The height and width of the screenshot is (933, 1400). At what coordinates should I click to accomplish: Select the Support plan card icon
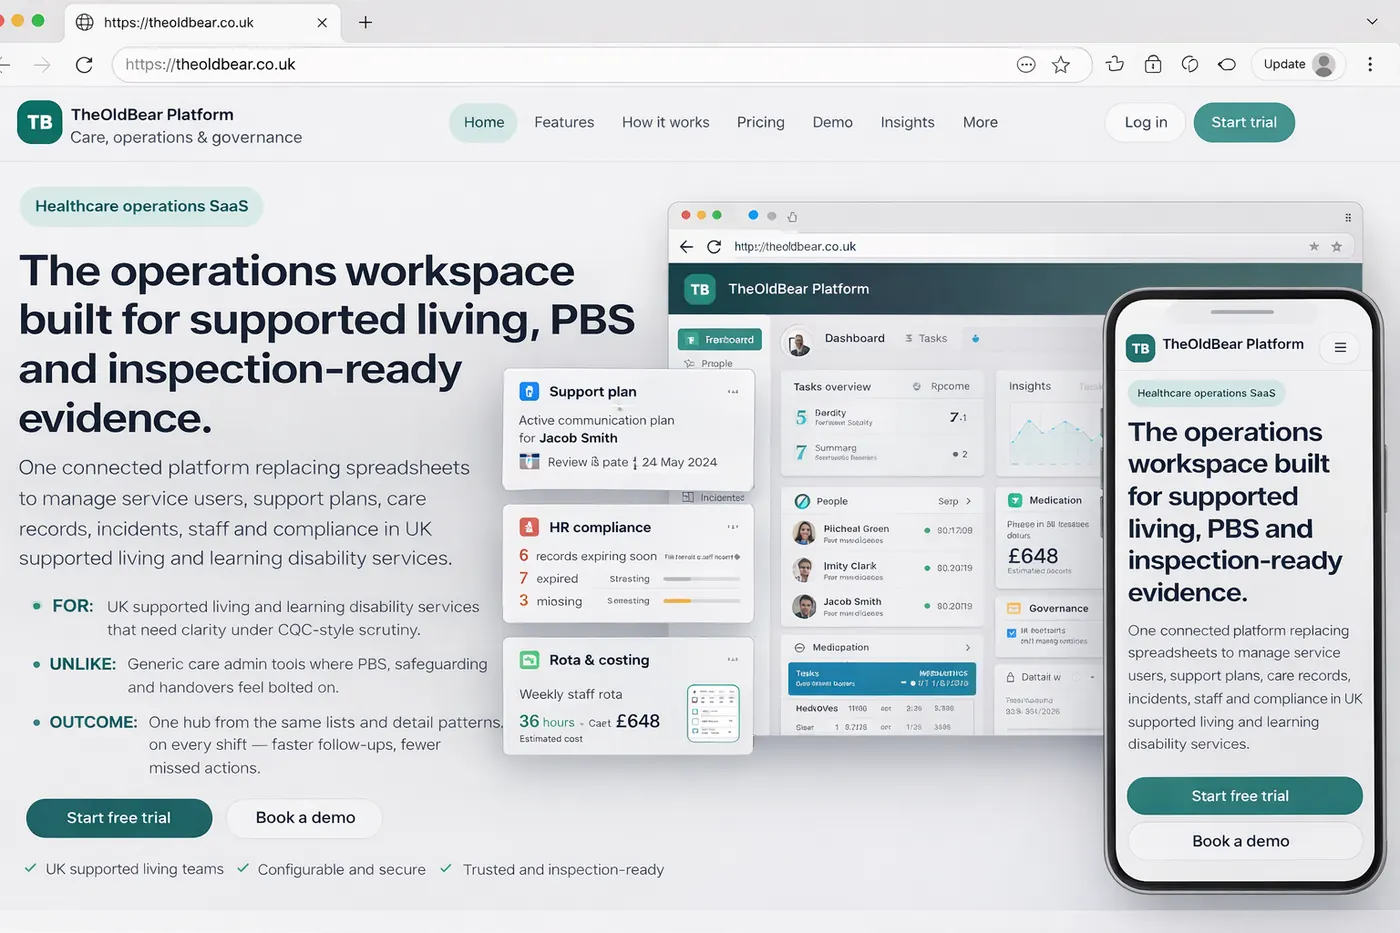[530, 392]
